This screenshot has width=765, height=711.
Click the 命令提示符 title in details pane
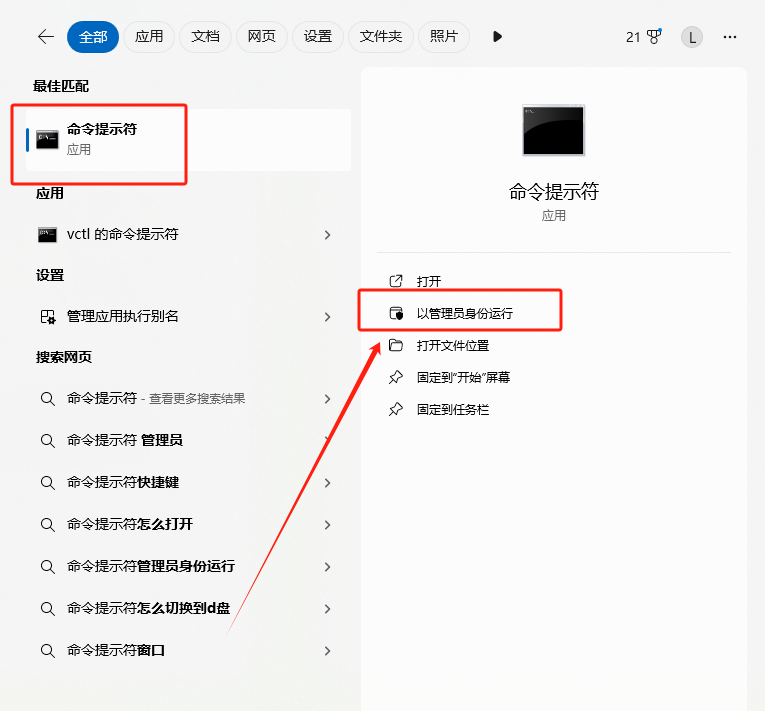tap(554, 191)
